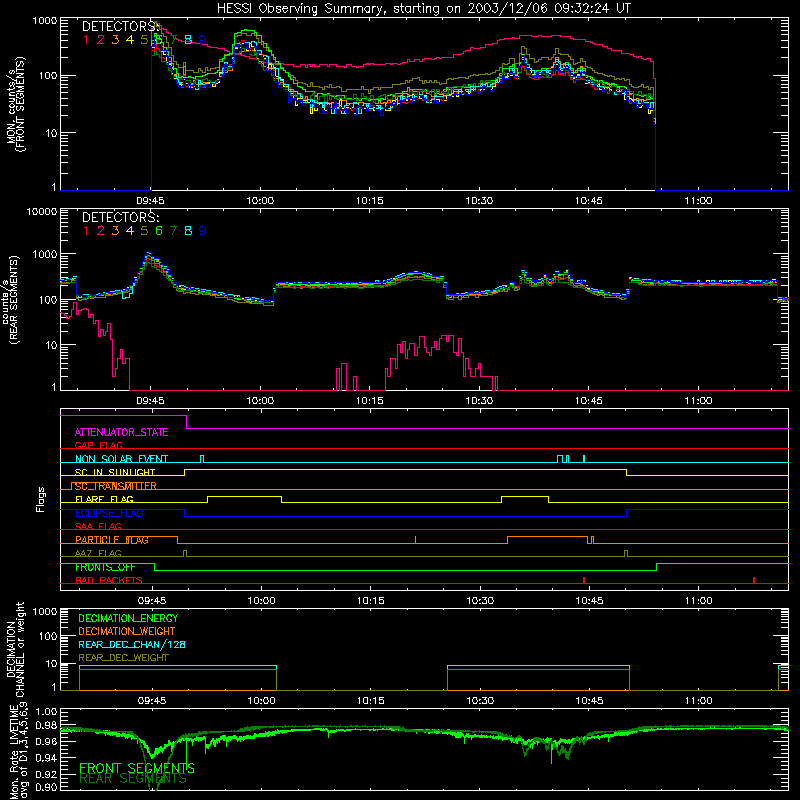Click blue detector 9 in front segments legend
The height and width of the screenshot is (800, 800).
tap(203, 40)
